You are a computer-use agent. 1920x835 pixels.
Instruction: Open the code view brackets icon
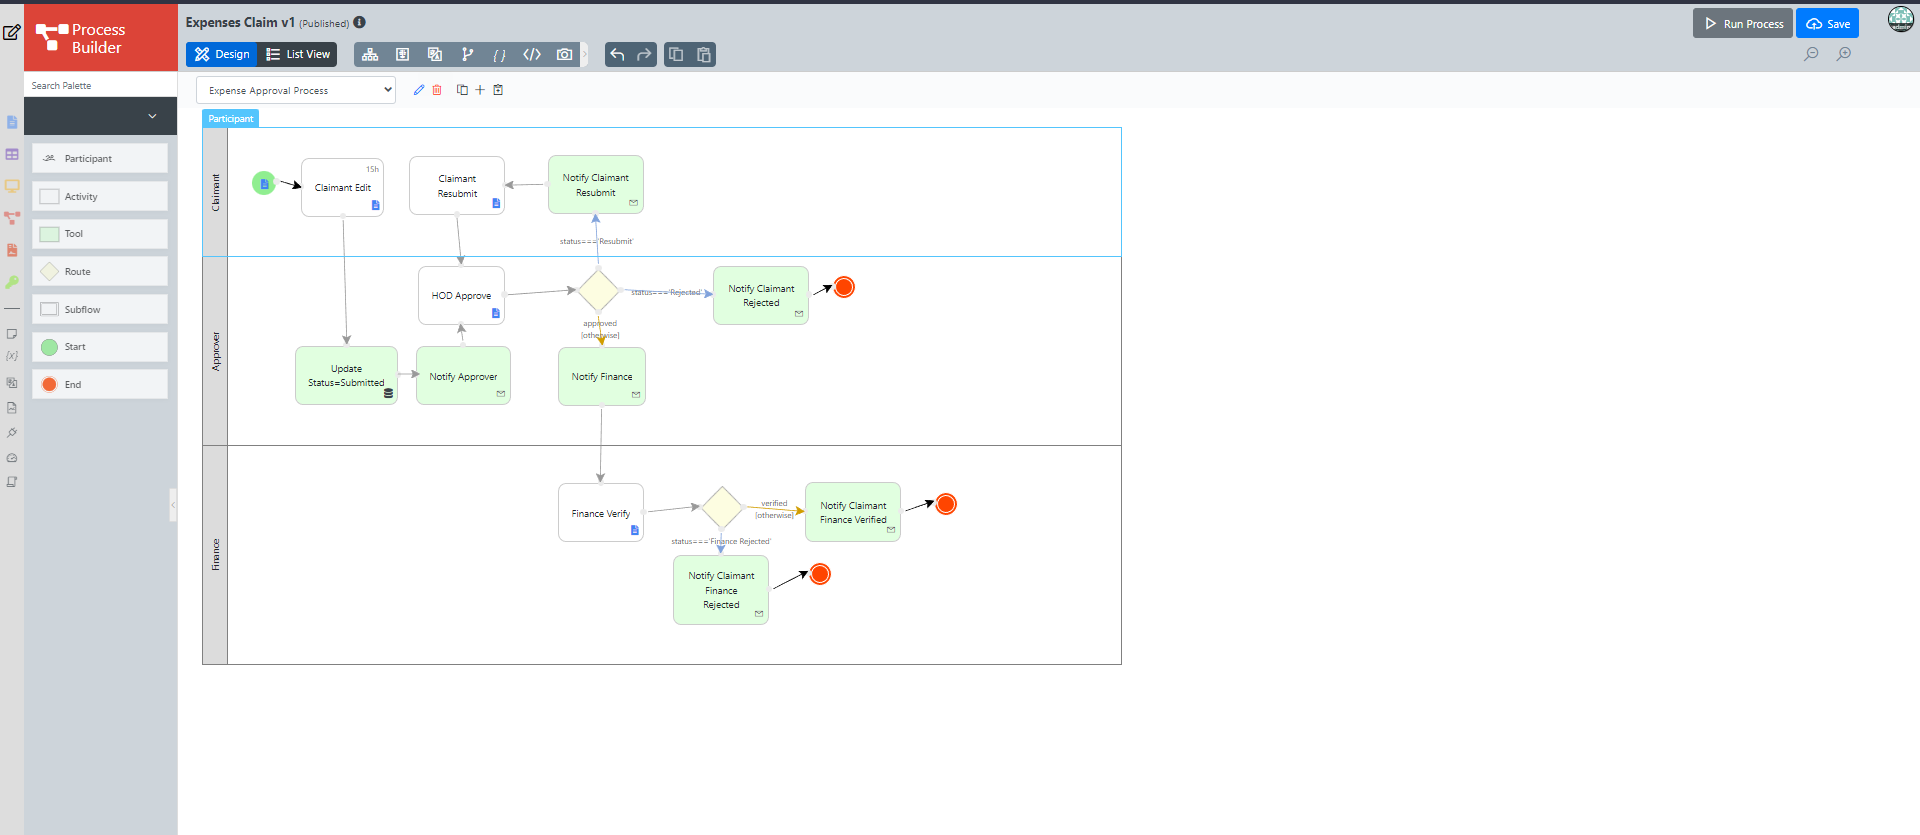(x=532, y=55)
